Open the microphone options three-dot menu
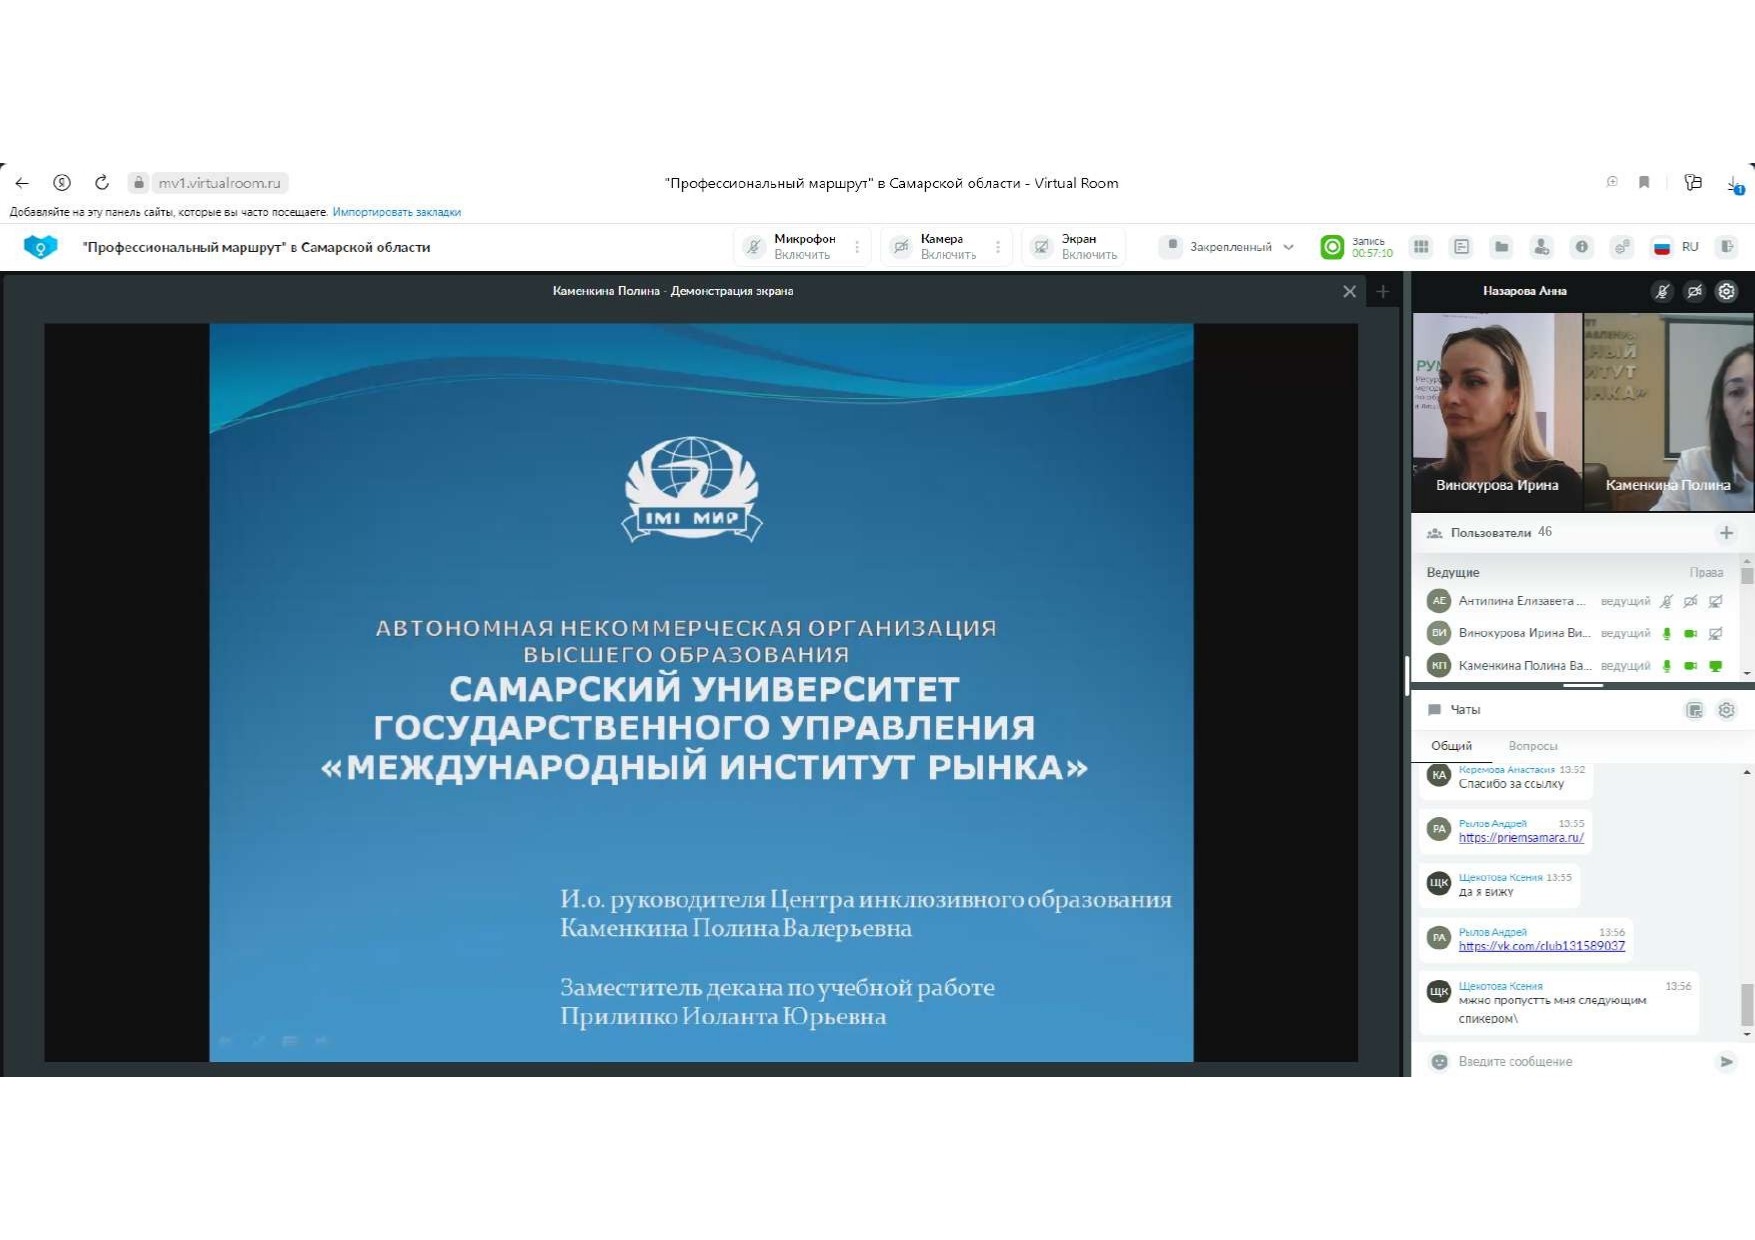 [857, 247]
